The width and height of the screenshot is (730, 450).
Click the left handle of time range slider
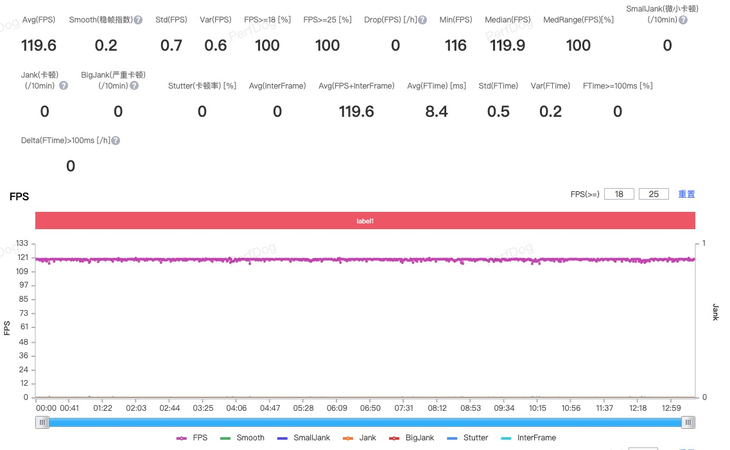(43, 423)
